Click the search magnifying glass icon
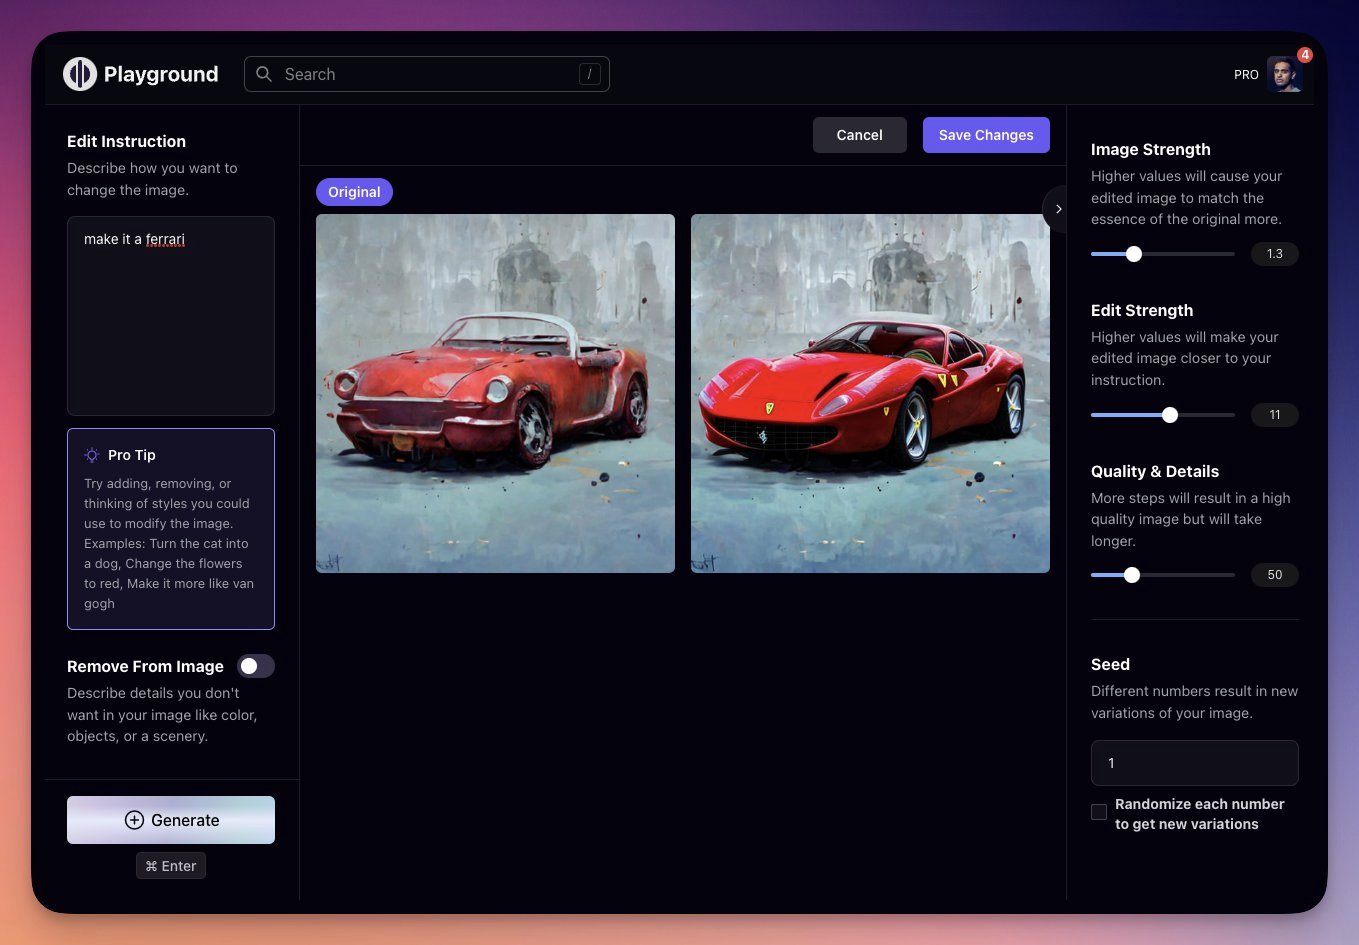The image size is (1359, 945). pos(263,74)
